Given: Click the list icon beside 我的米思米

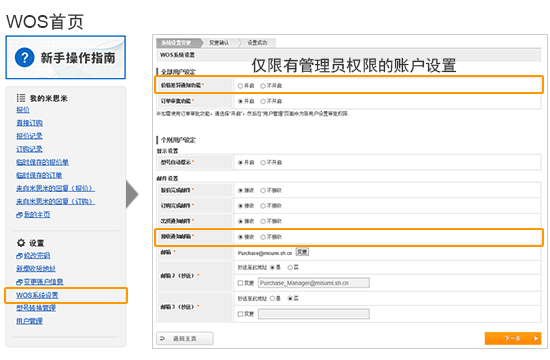Looking at the screenshot, I should 21,98.
